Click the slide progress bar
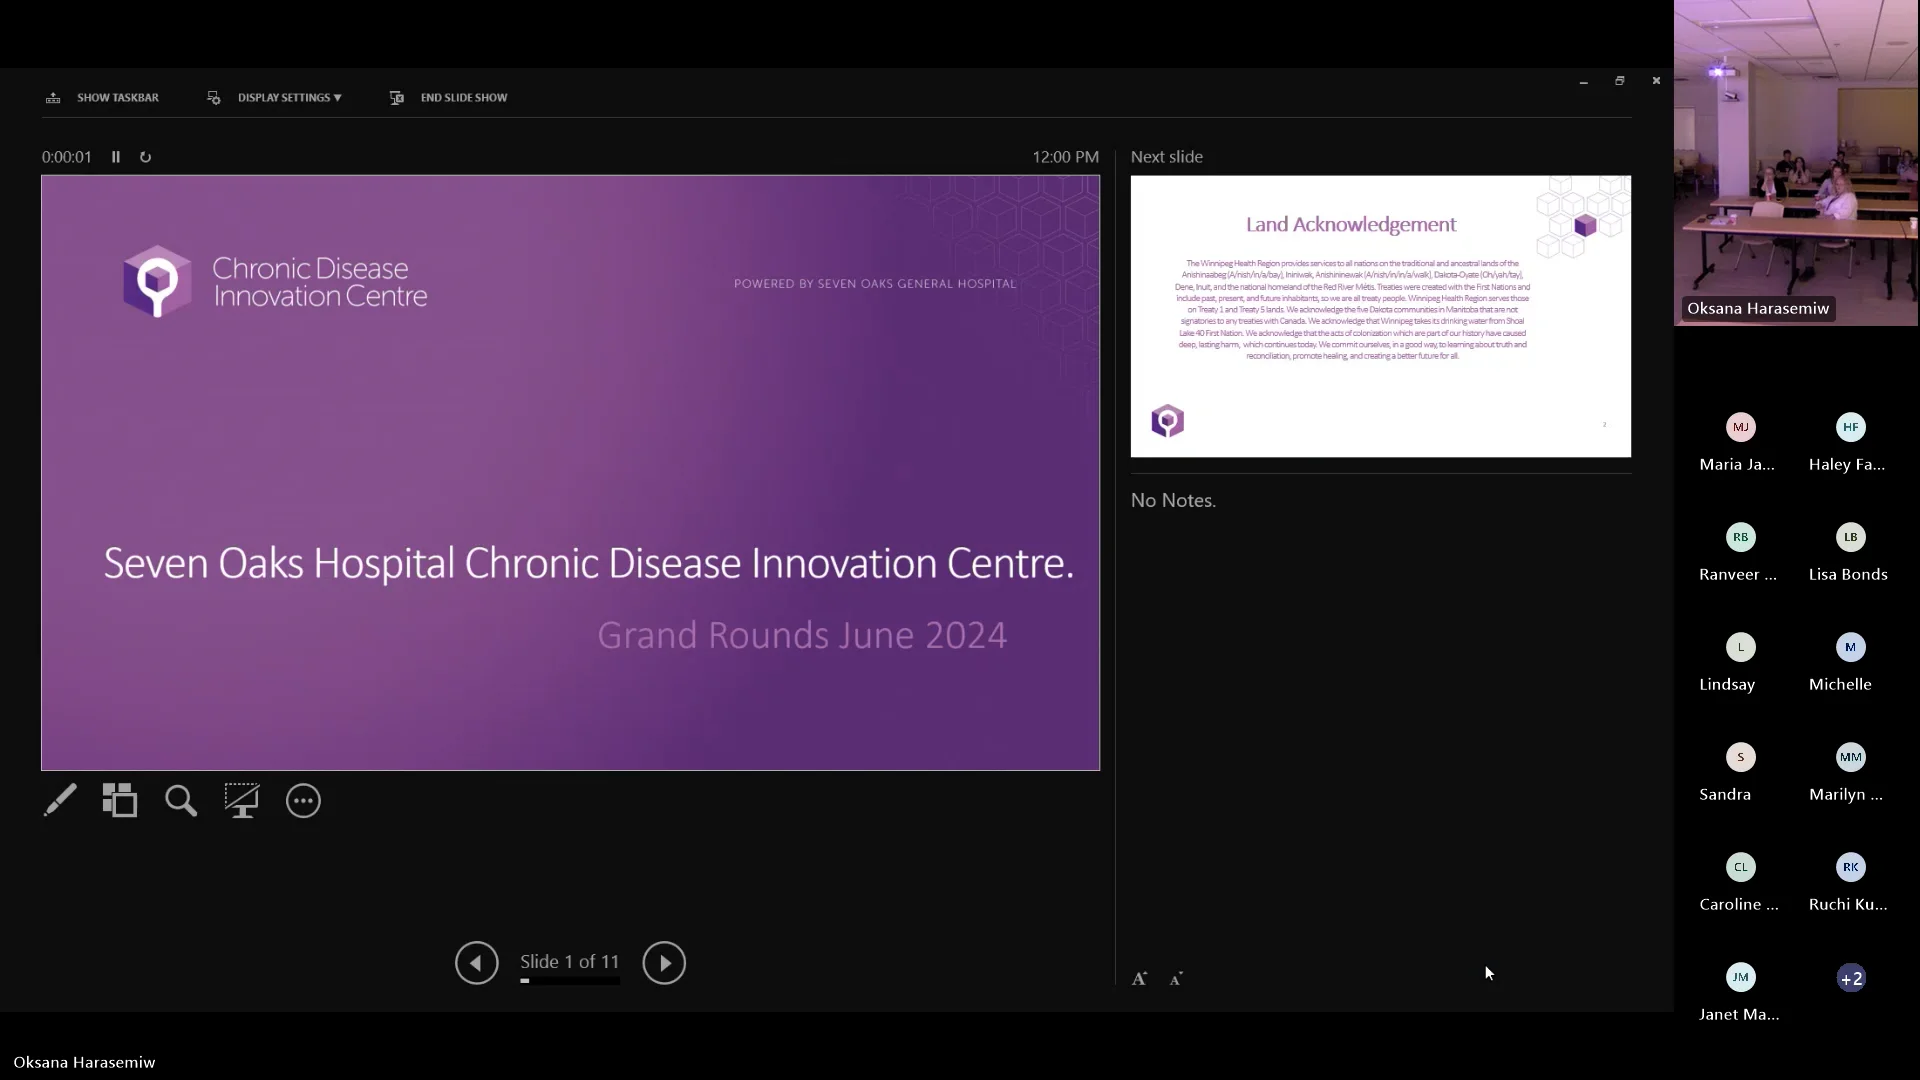The width and height of the screenshot is (1920, 1080). (568, 983)
